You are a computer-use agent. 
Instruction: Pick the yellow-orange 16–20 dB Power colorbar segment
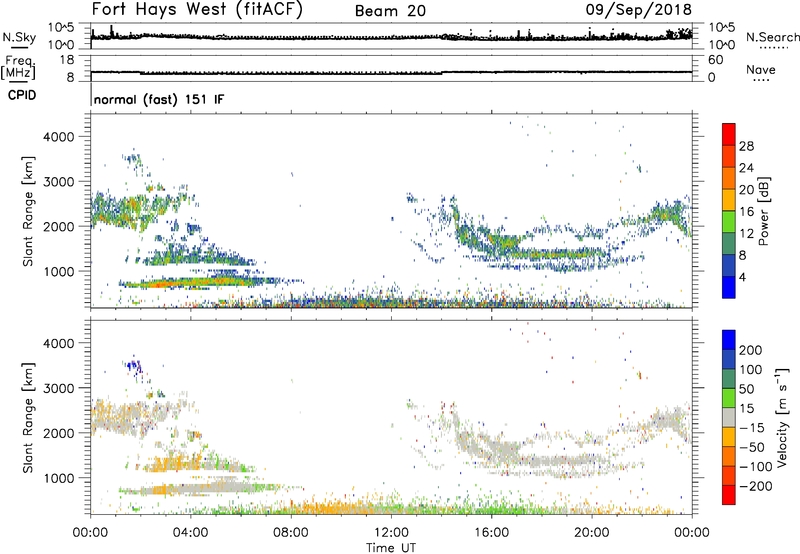point(729,199)
